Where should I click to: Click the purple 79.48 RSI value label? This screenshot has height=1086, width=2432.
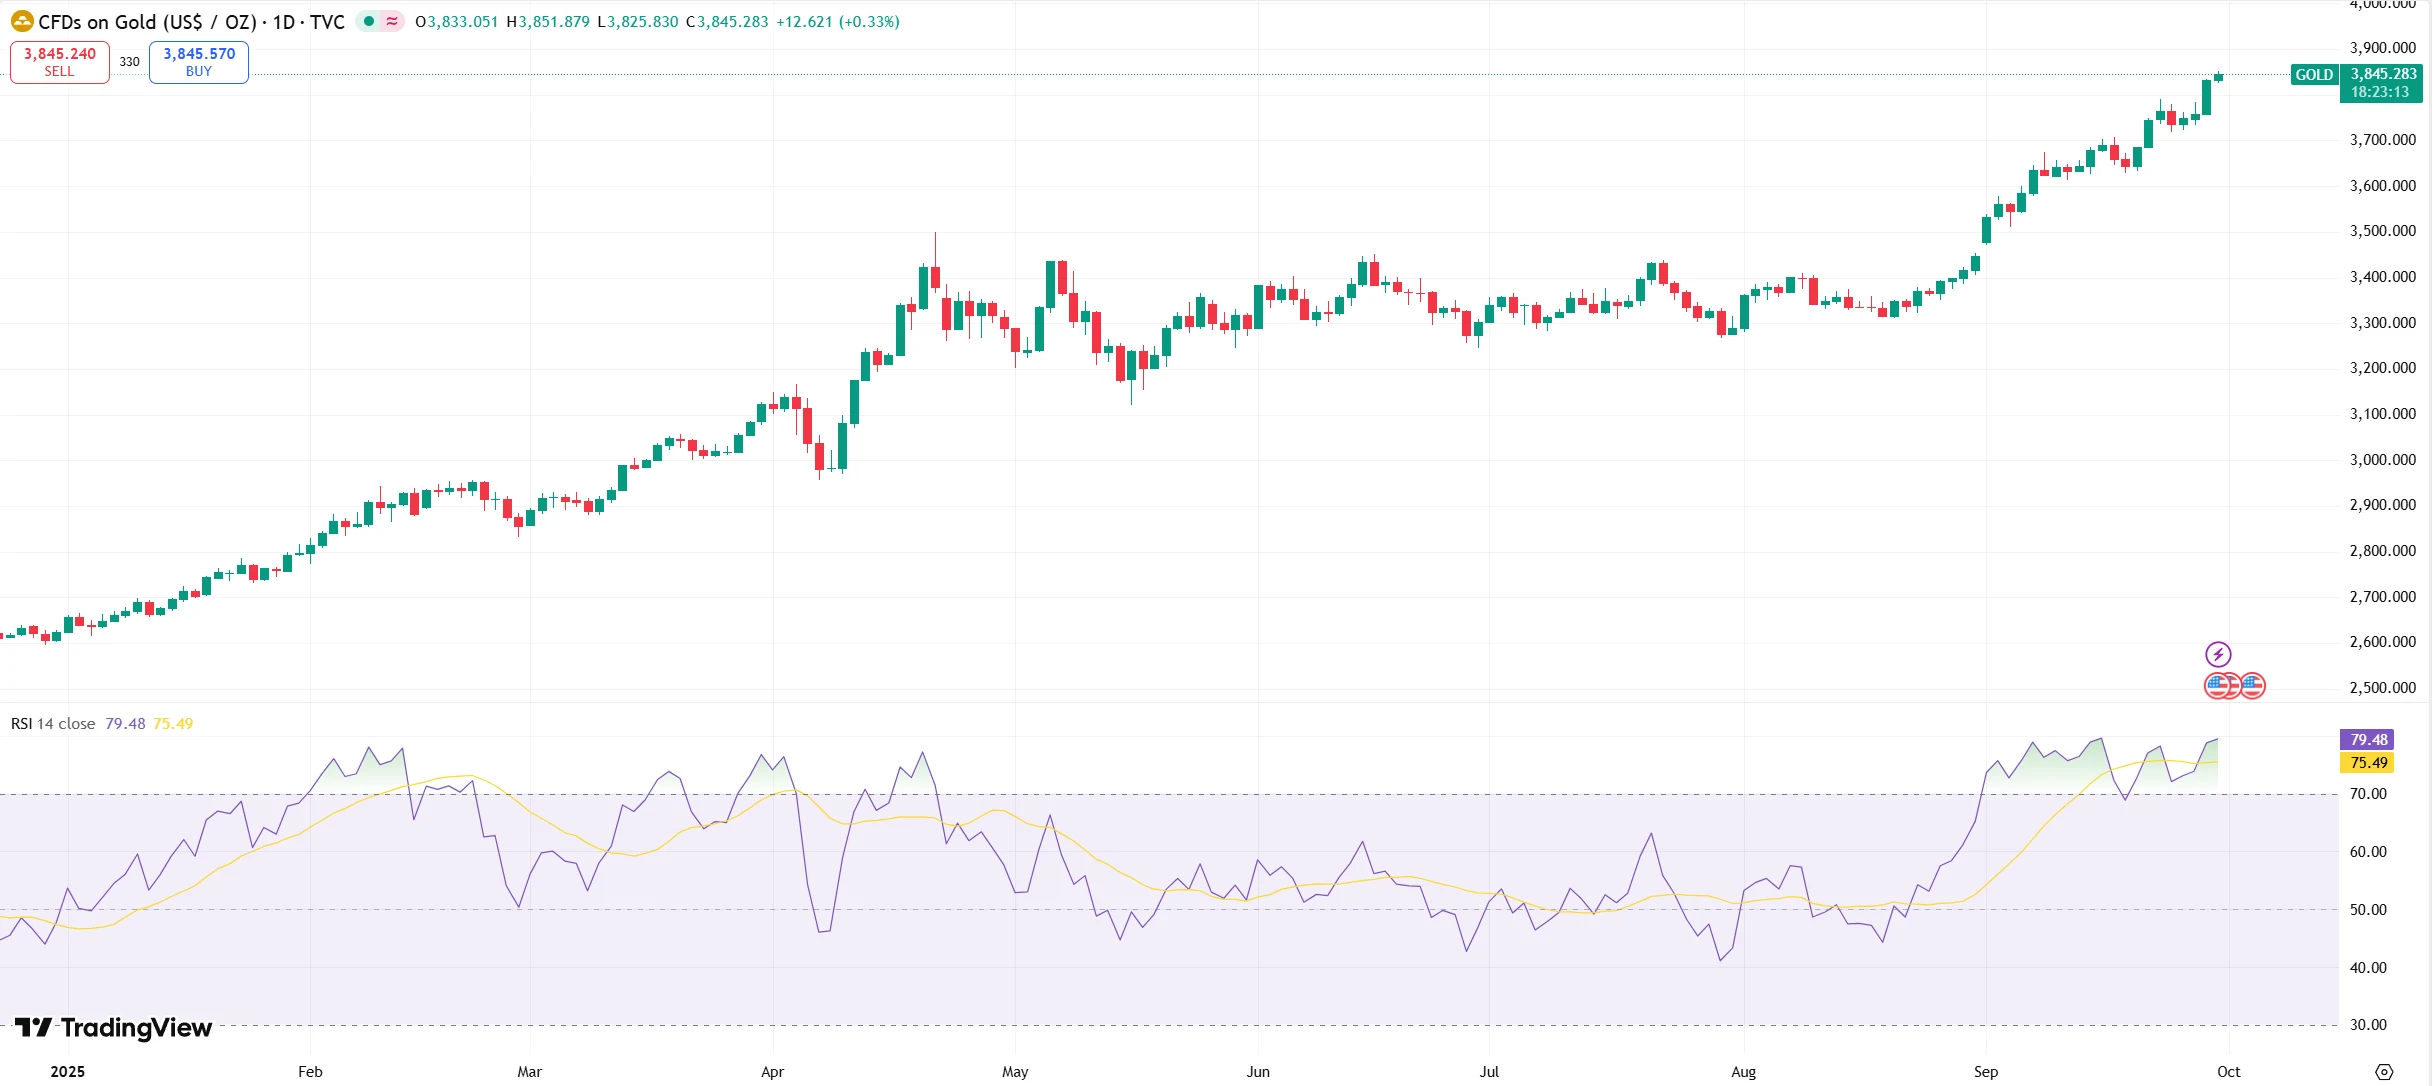(x=2368, y=740)
